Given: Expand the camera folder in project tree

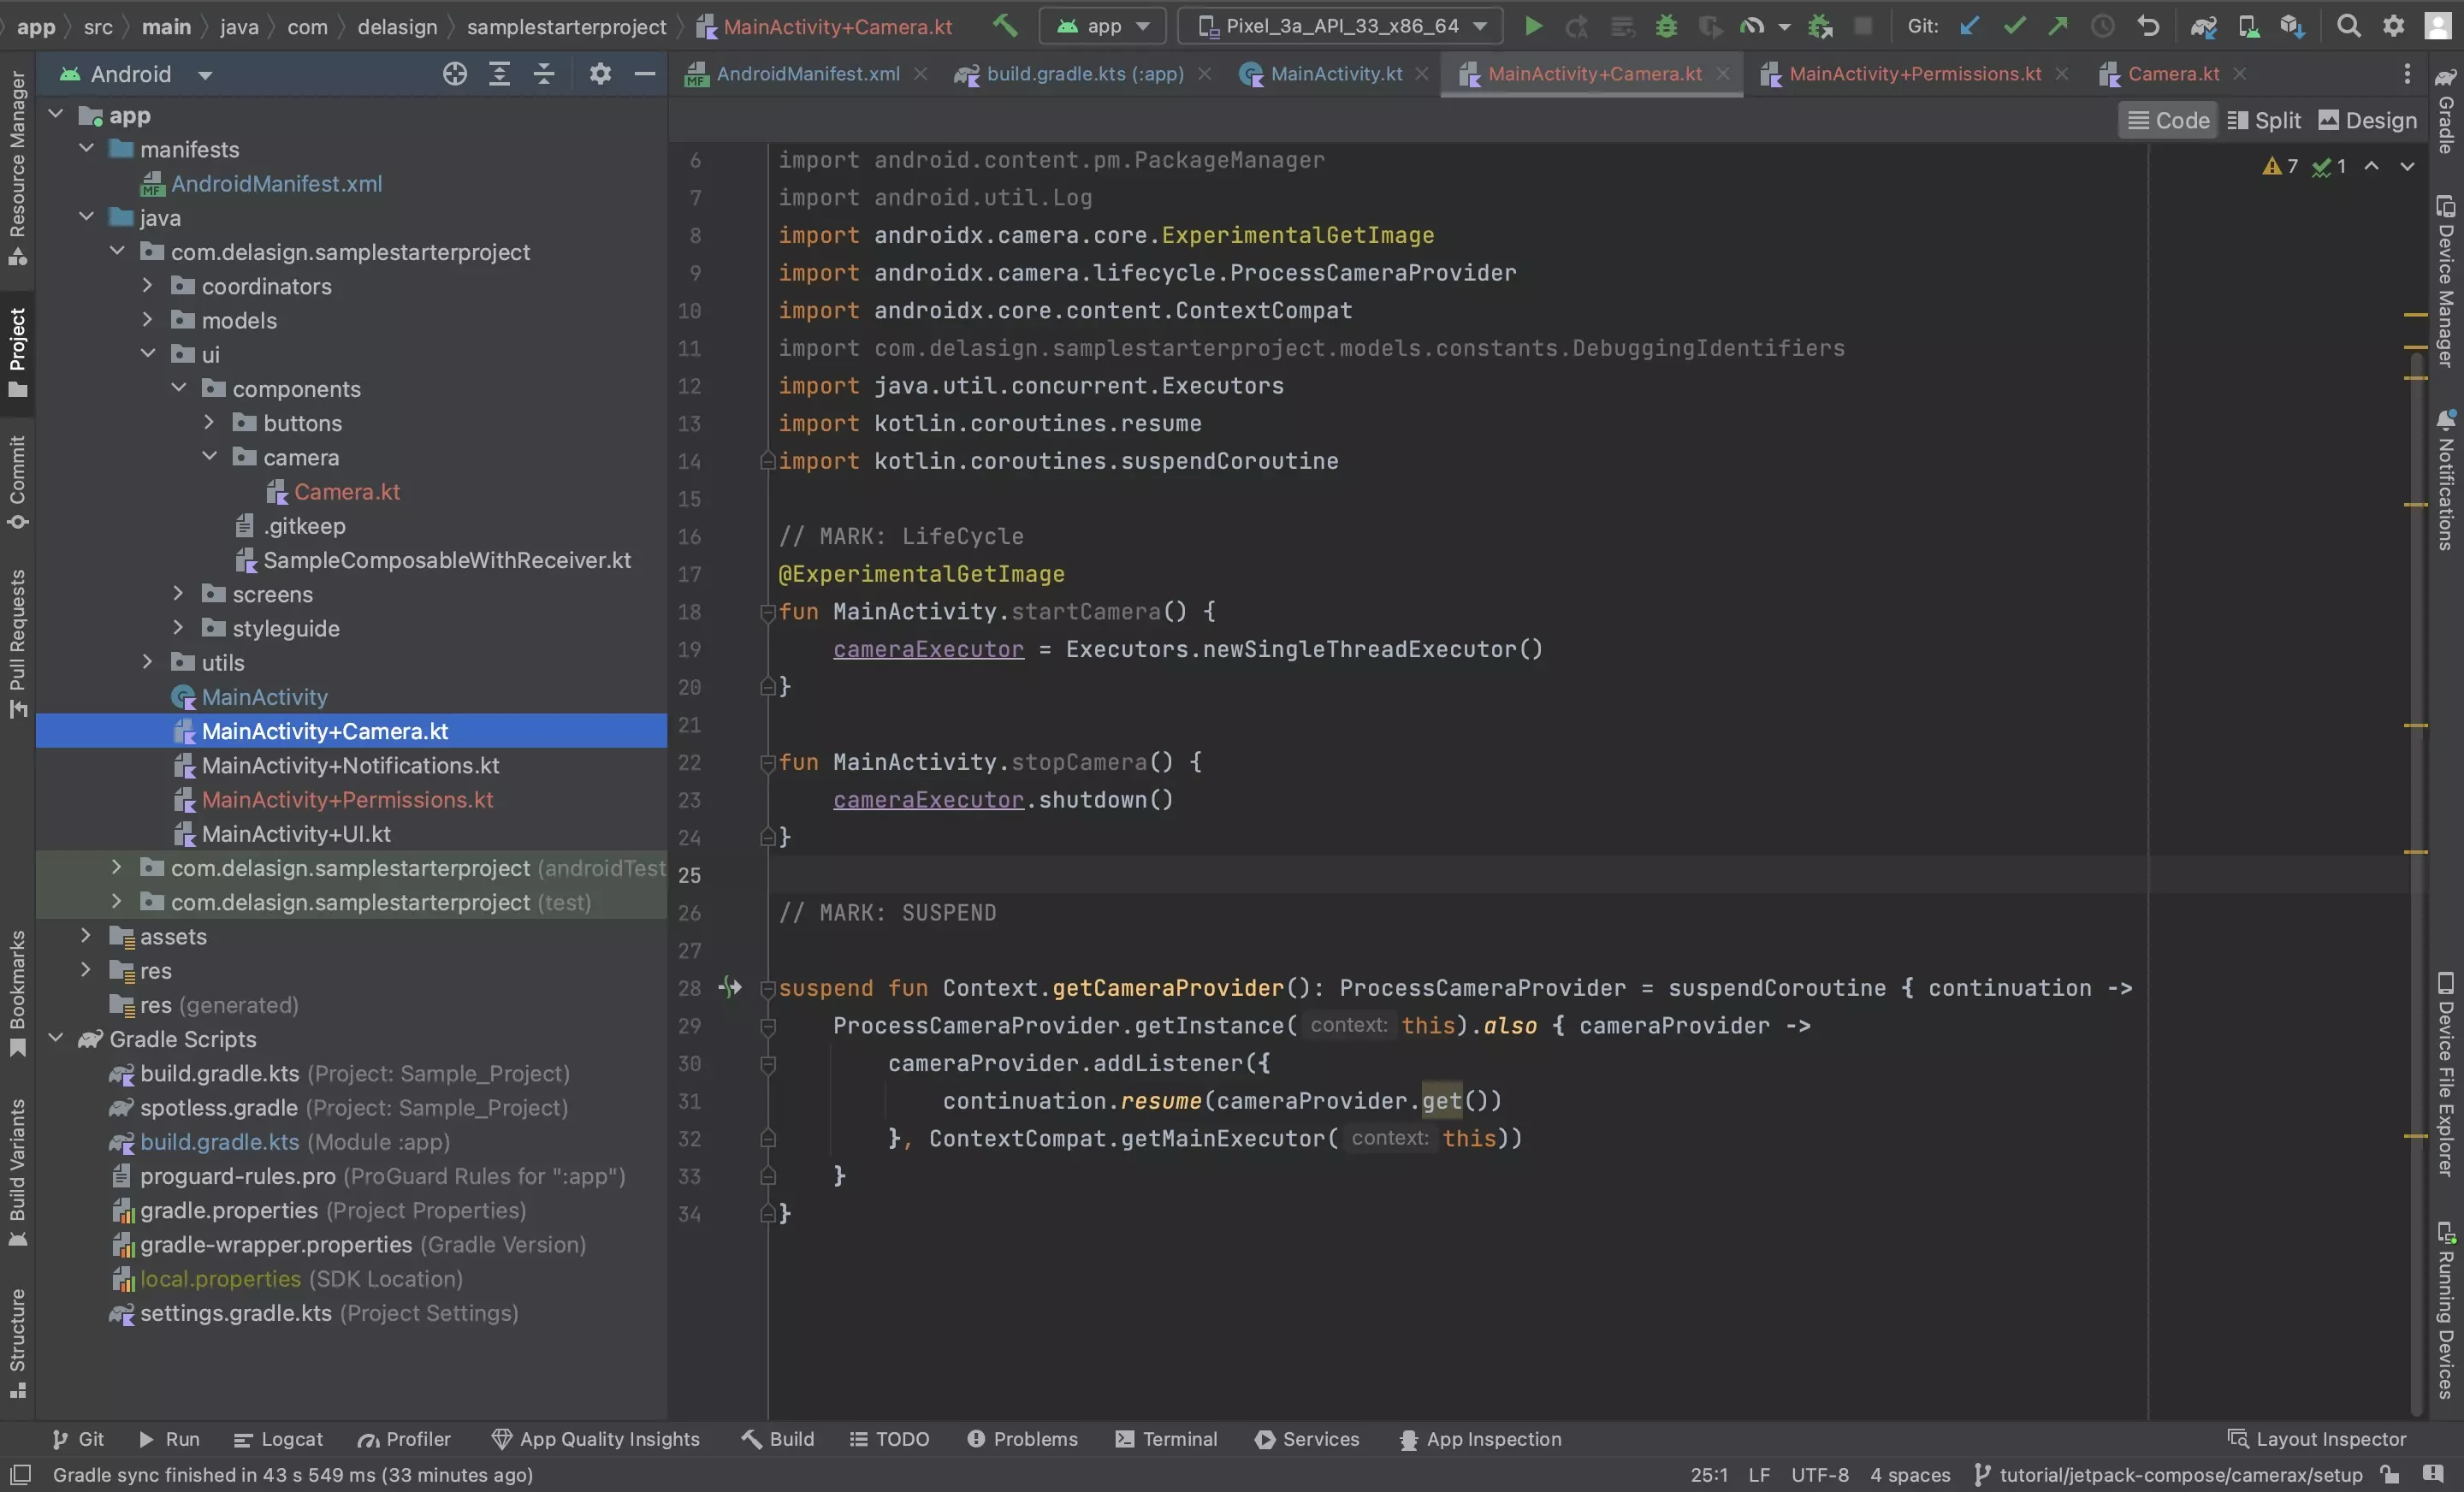Looking at the screenshot, I should coord(210,458).
